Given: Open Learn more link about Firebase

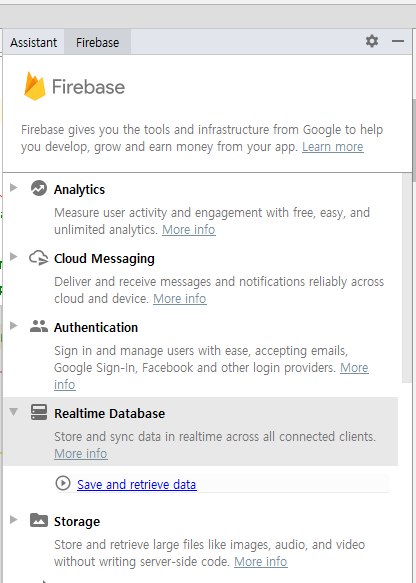Looking at the screenshot, I should coord(332,147).
